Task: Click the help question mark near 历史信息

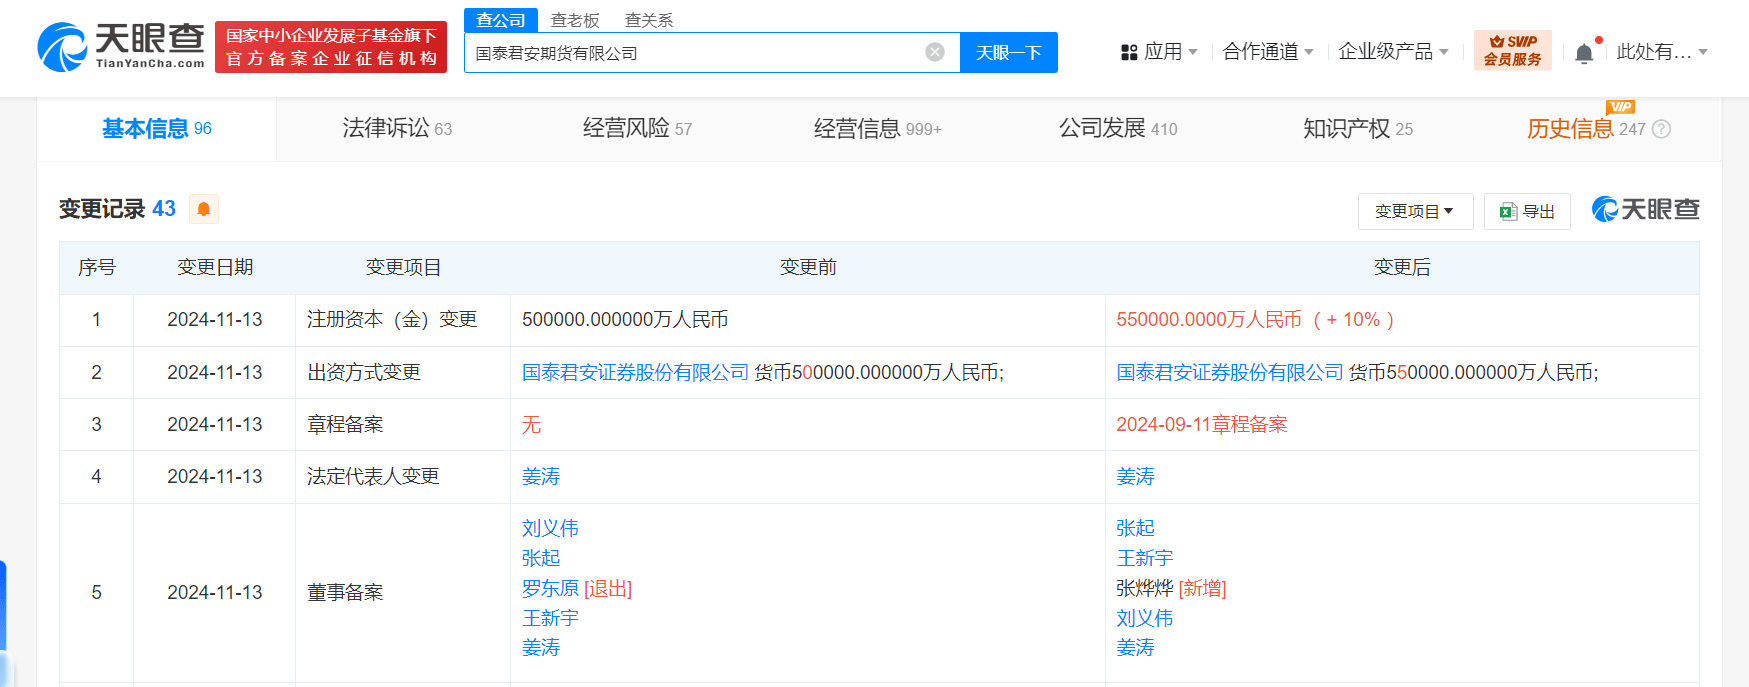Action: click(x=1661, y=129)
